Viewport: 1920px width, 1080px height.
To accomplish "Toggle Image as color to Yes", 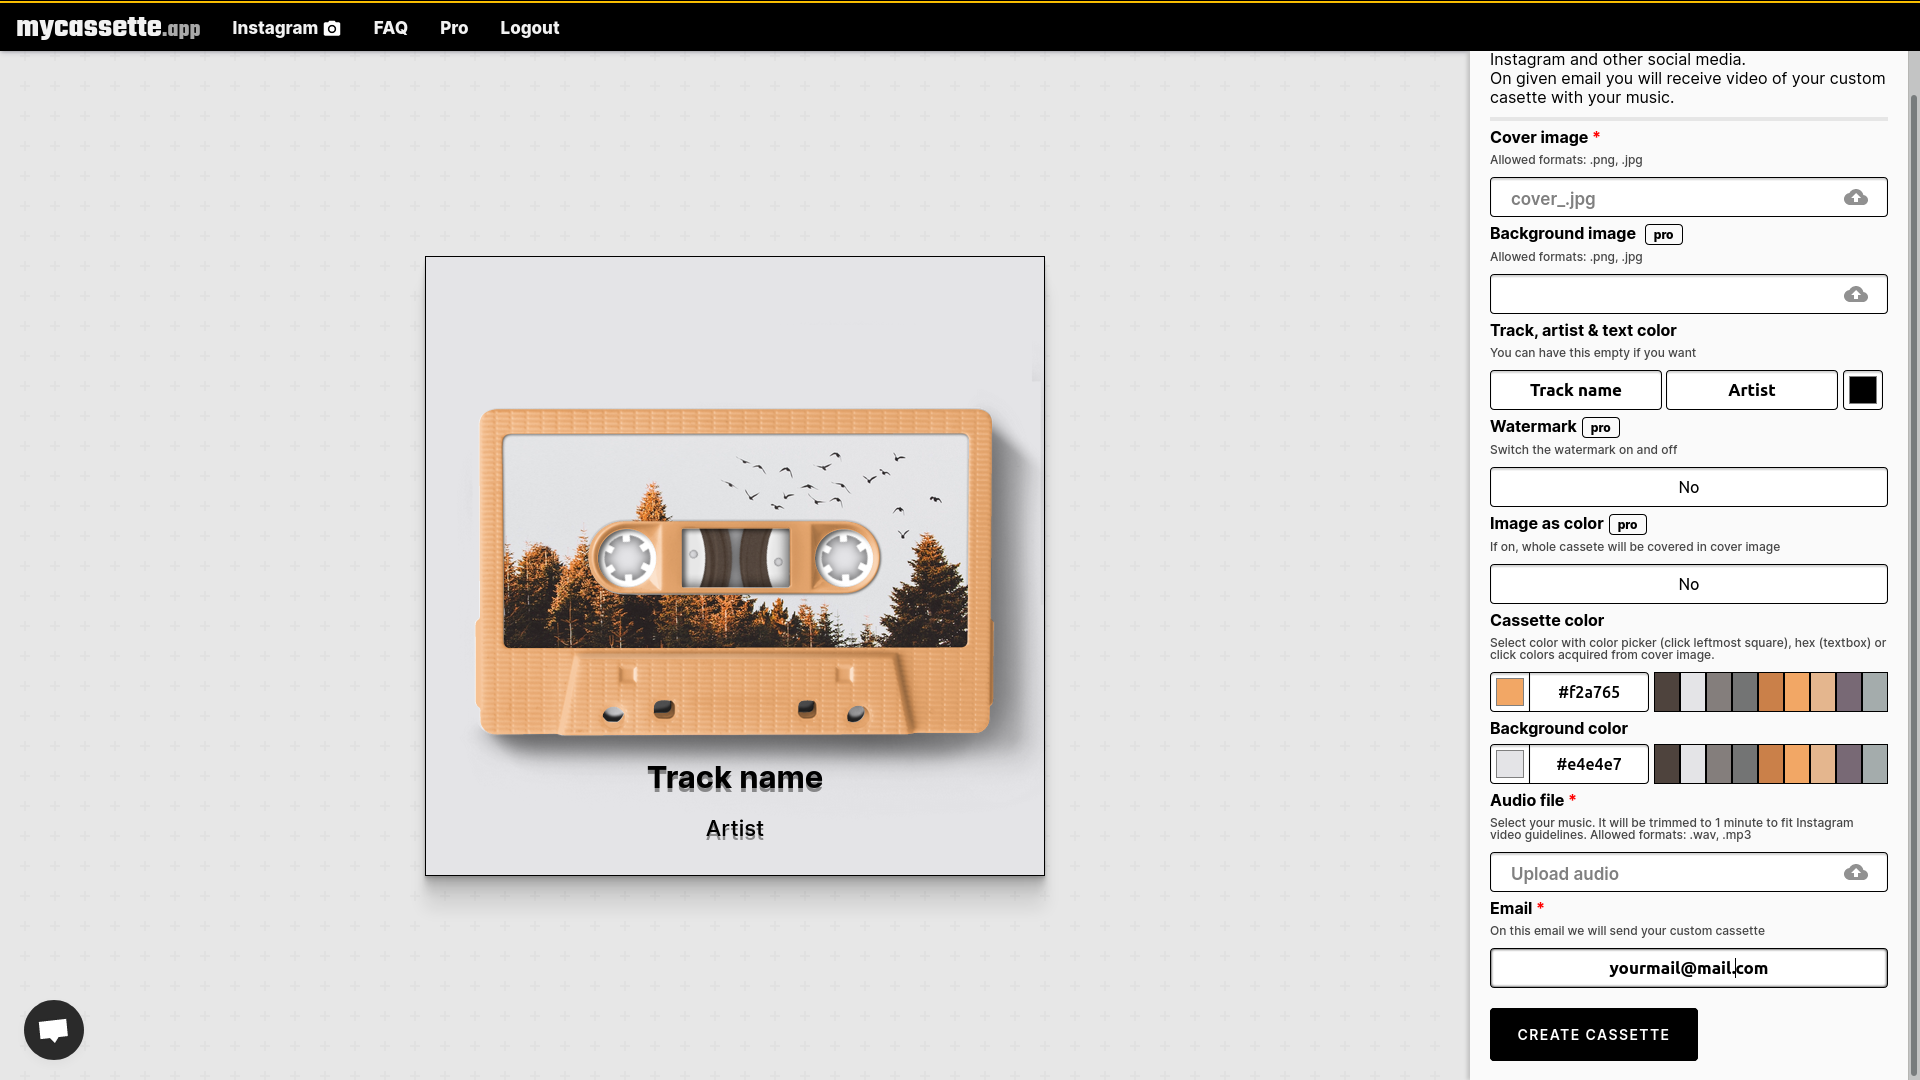I will [x=1688, y=583].
